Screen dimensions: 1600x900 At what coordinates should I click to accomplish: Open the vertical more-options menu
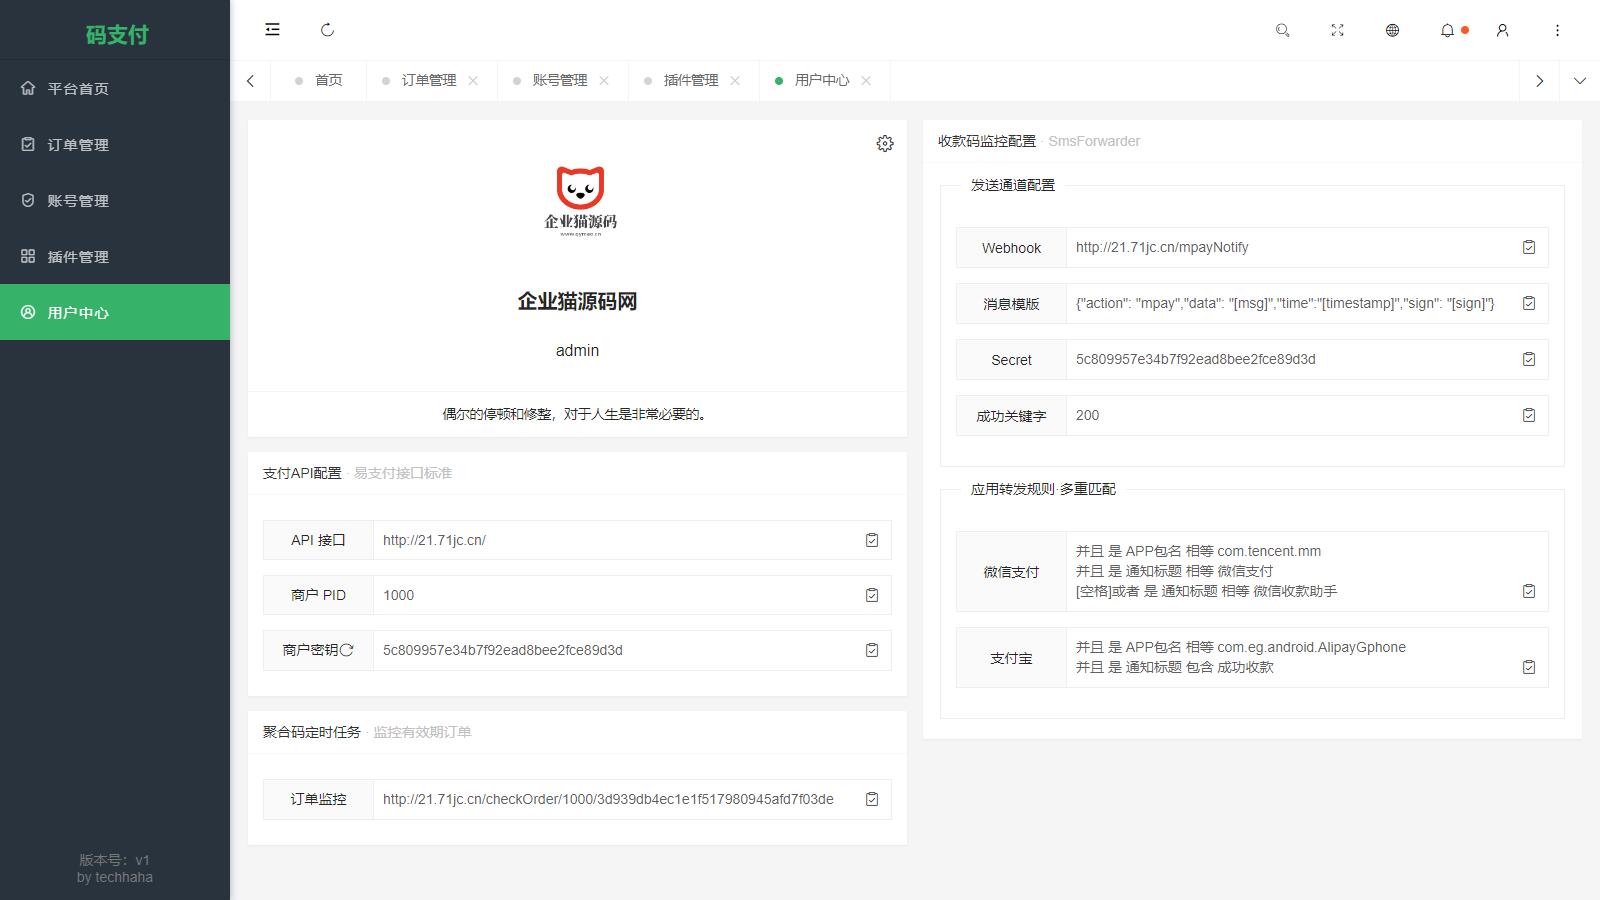1557,30
